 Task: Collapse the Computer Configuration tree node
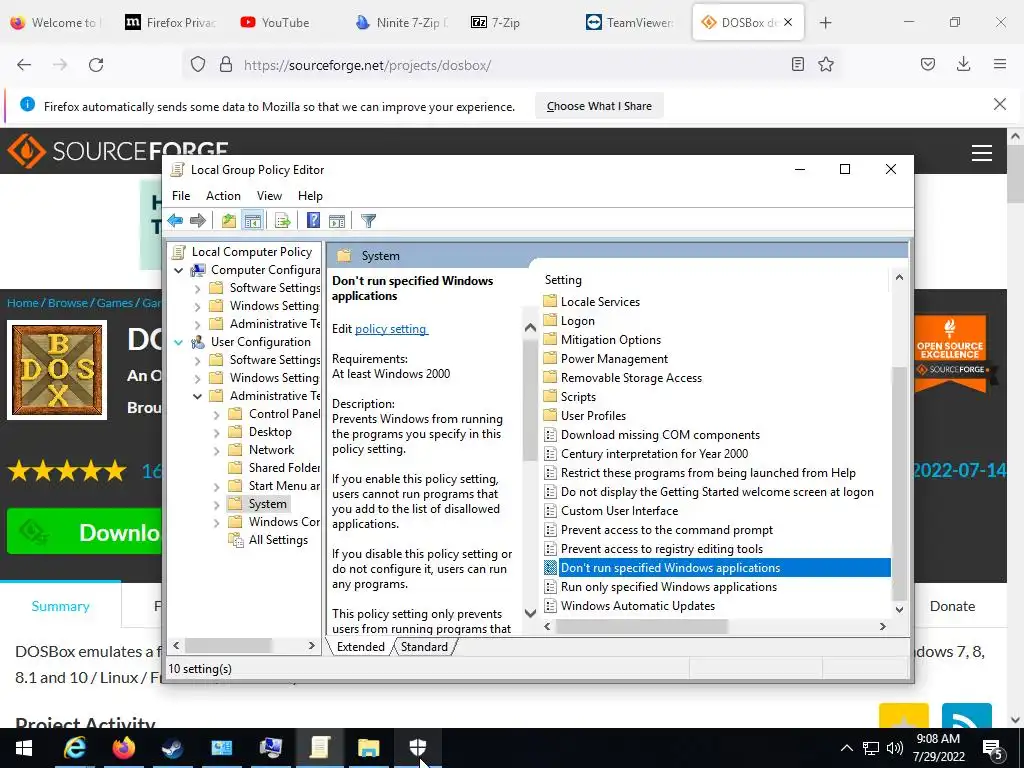tap(178, 270)
